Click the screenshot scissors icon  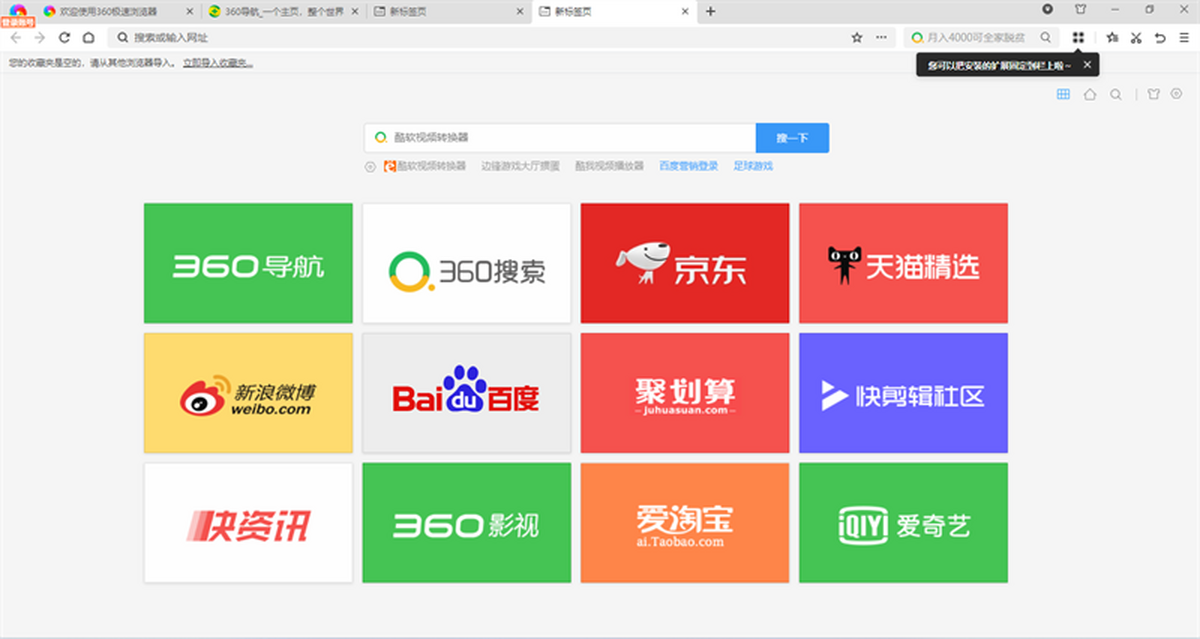tap(1136, 37)
